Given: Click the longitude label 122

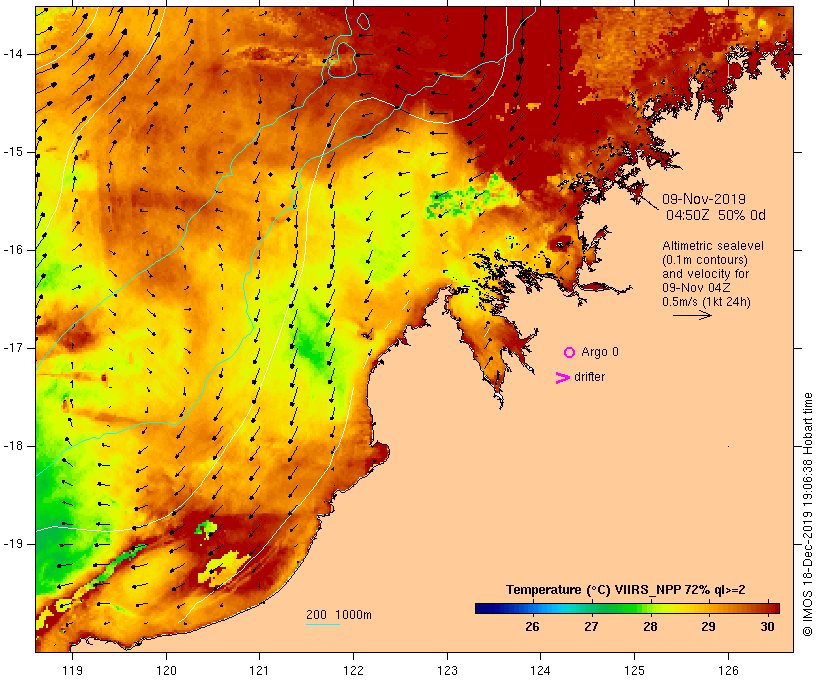Looking at the screenshot, I should [353, 671].
